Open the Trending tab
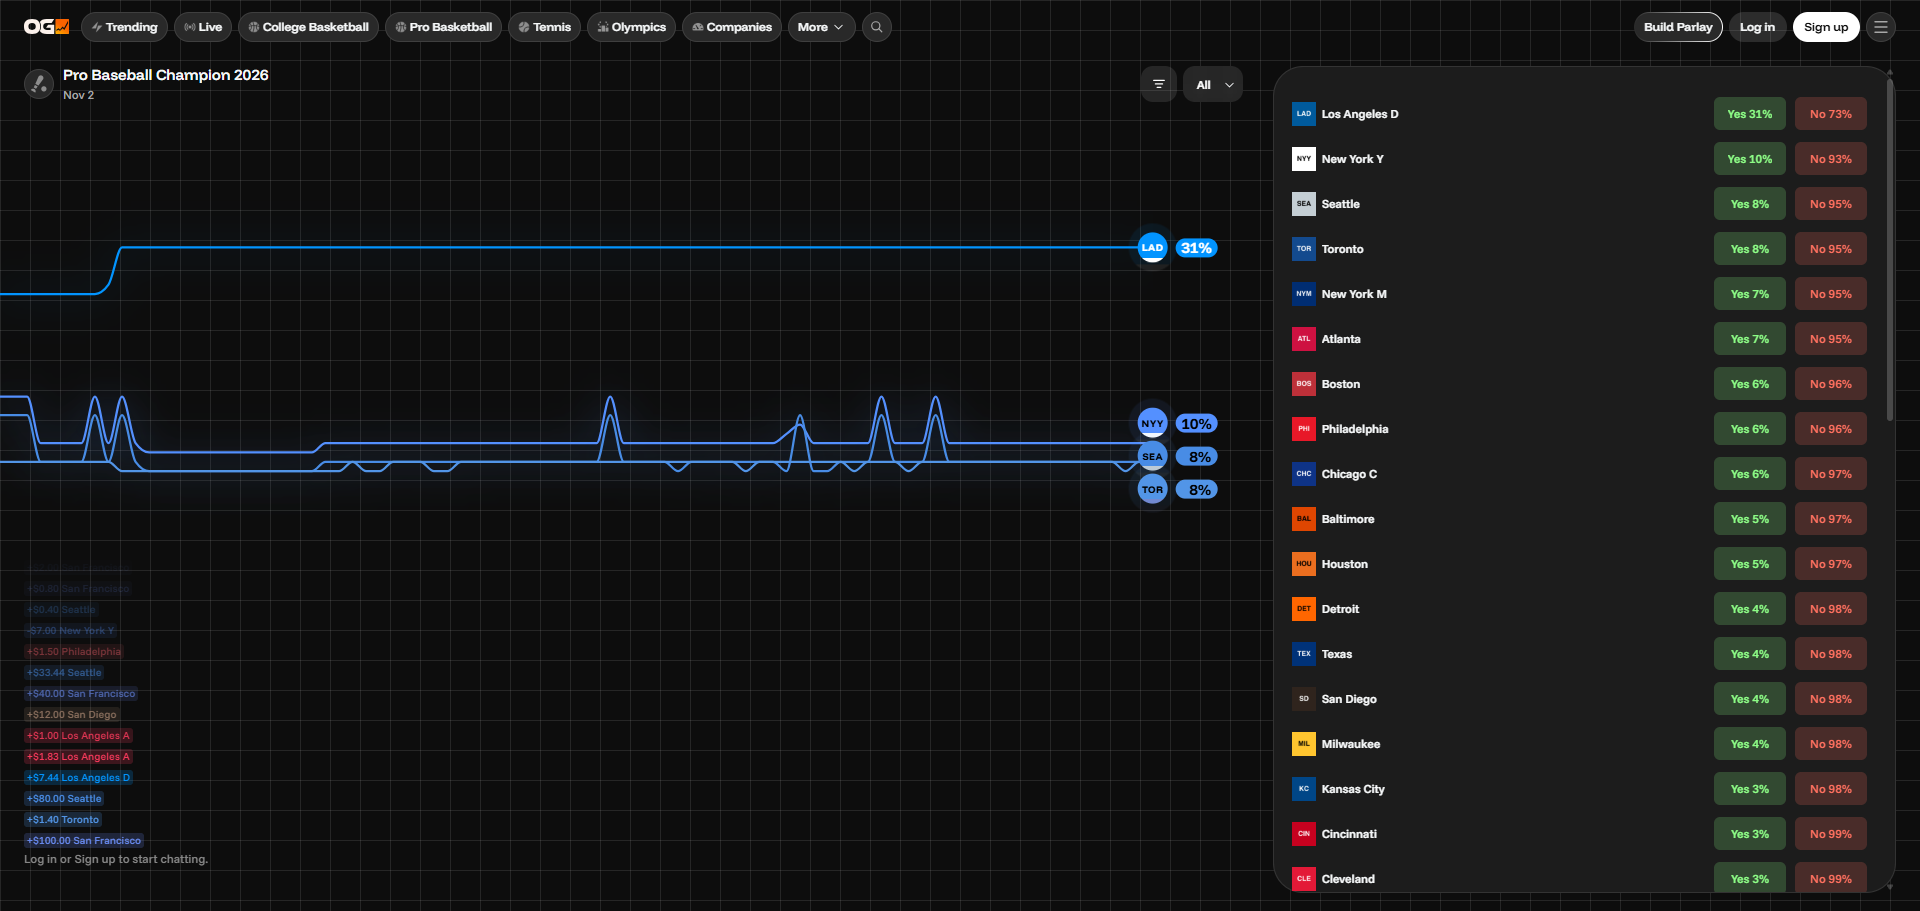1920x911 pixels. pos(124,27)
